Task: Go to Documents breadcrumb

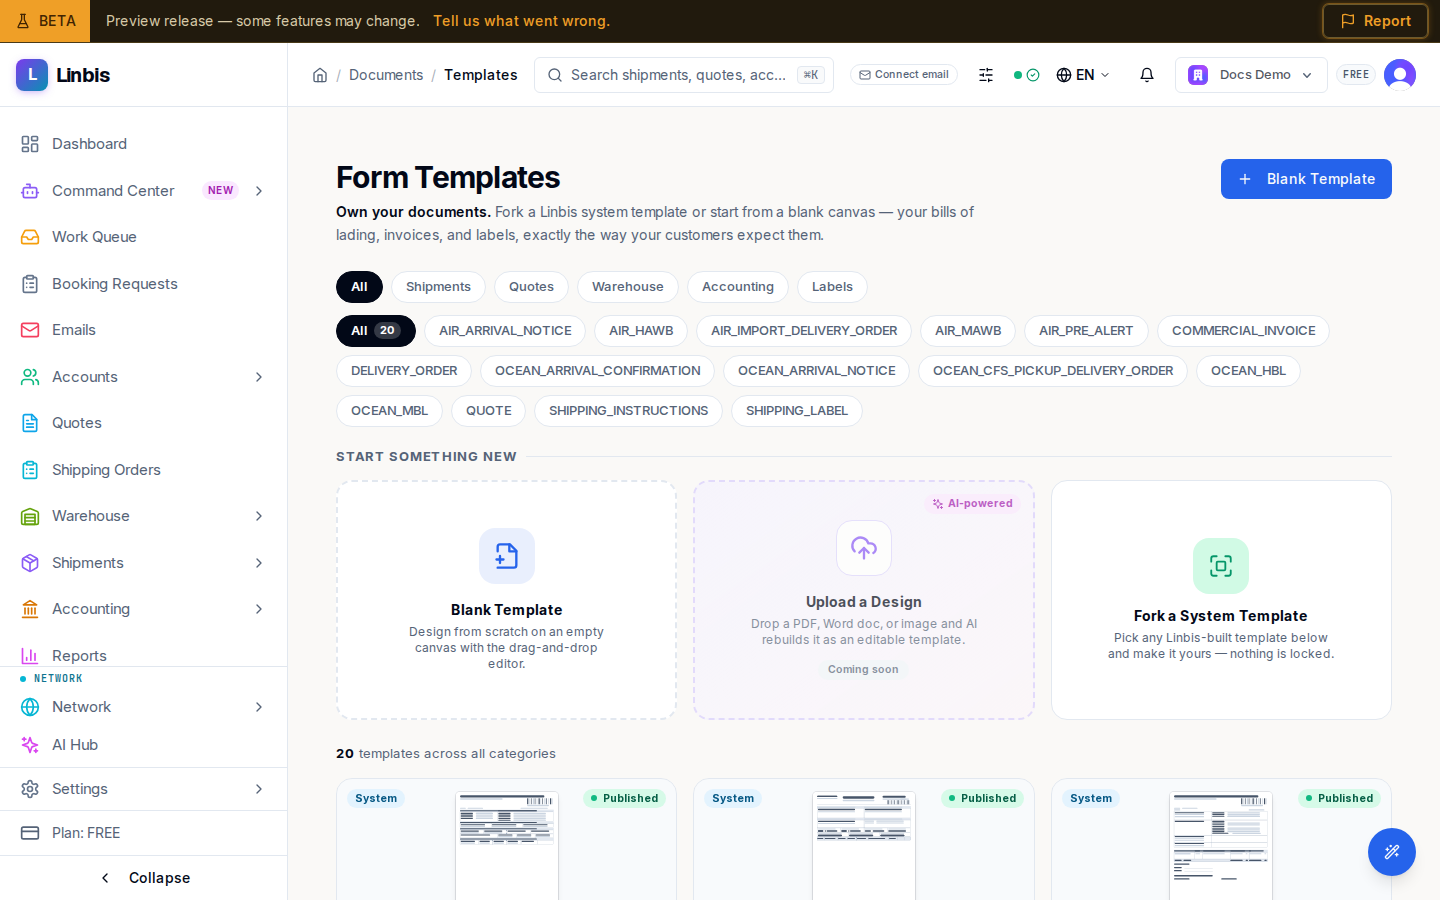Action: point(386,75)
